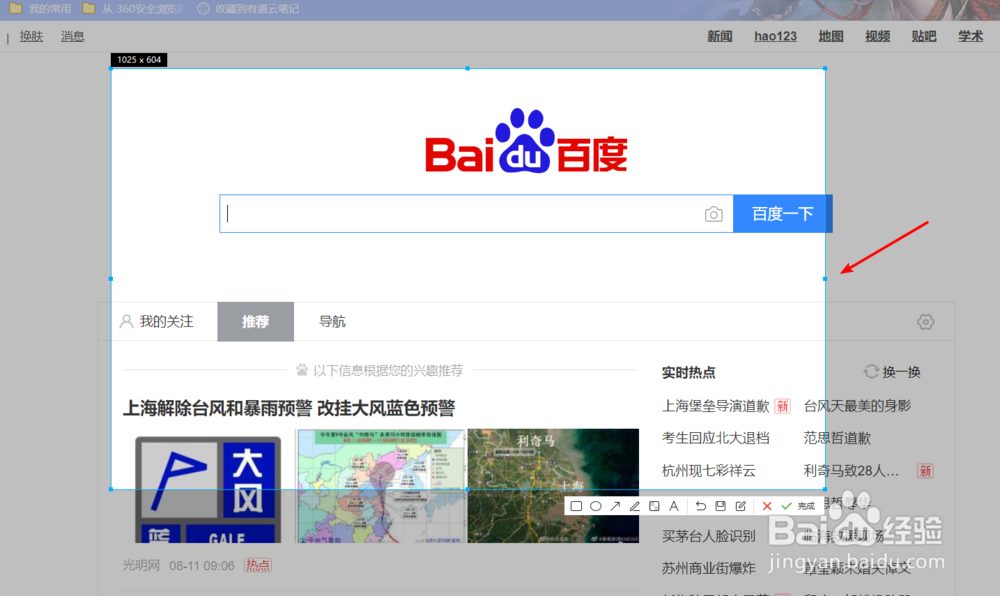Open hot topic 范思哲道歉

[x=837, y=438]
